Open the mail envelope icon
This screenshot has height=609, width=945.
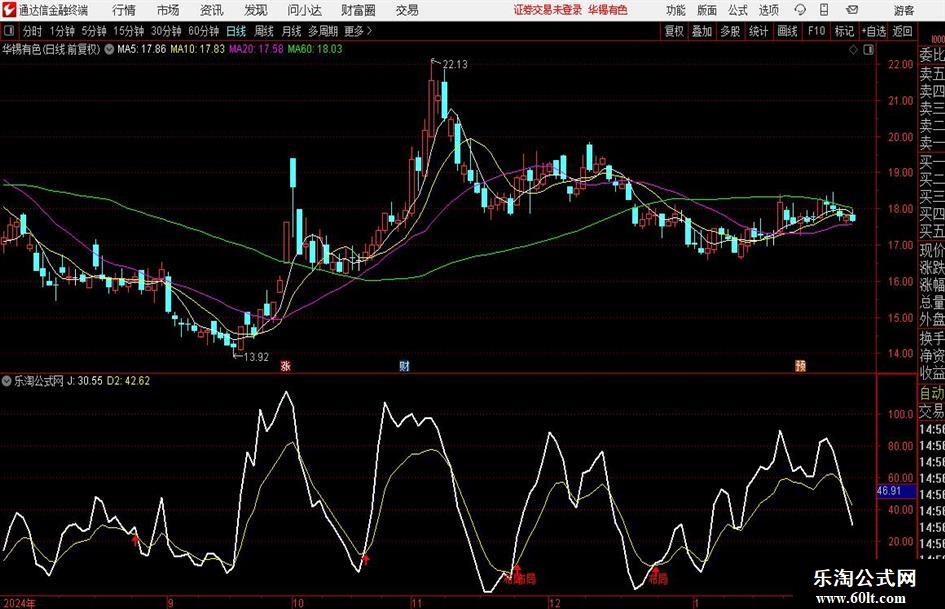point(852,10)
